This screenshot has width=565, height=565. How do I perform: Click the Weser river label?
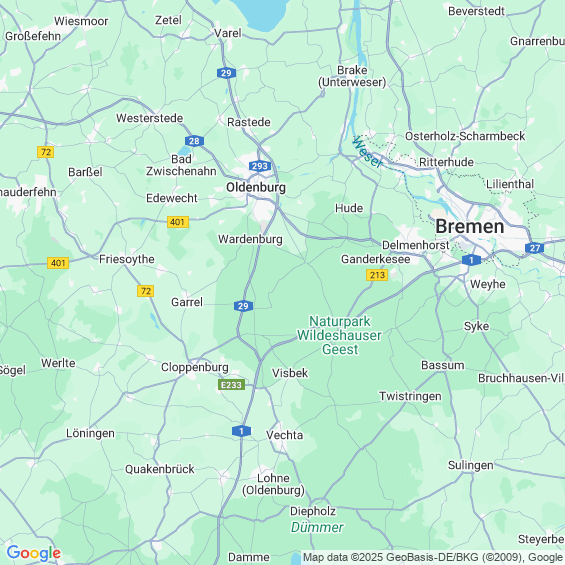point(367,152)
